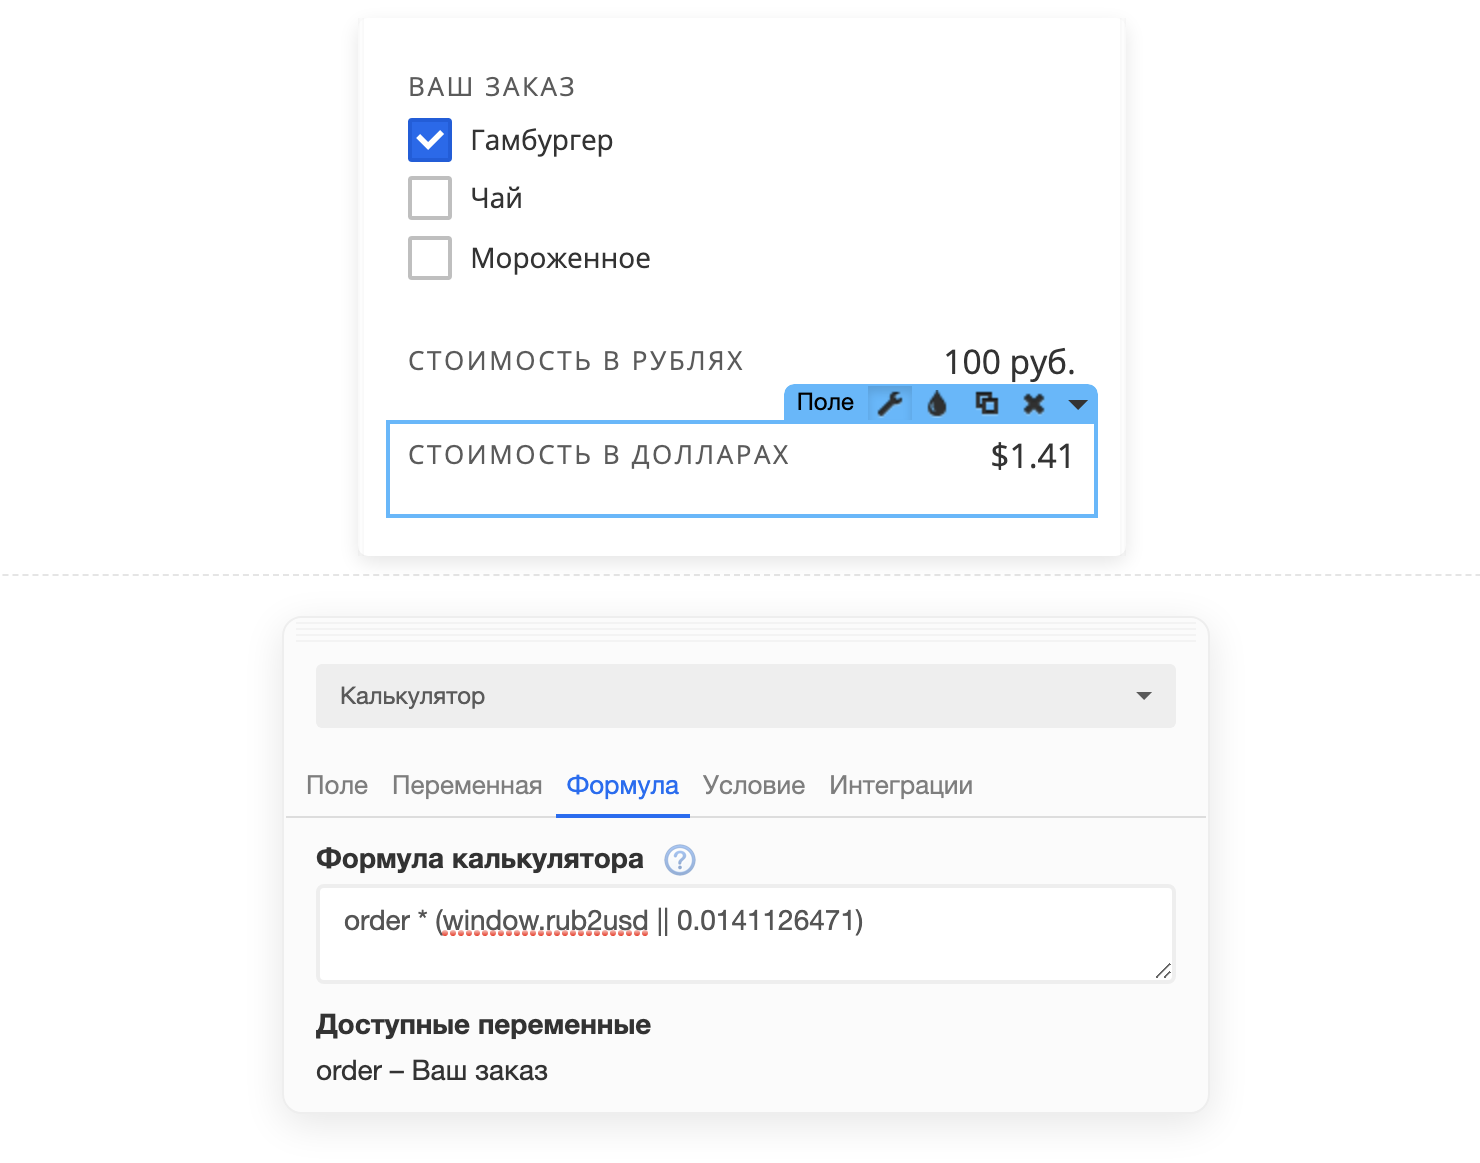This screenshot has height=1163, width=1480.
Task: Open the Калькулятор type dropdown
Action: [x=746, y=696]
